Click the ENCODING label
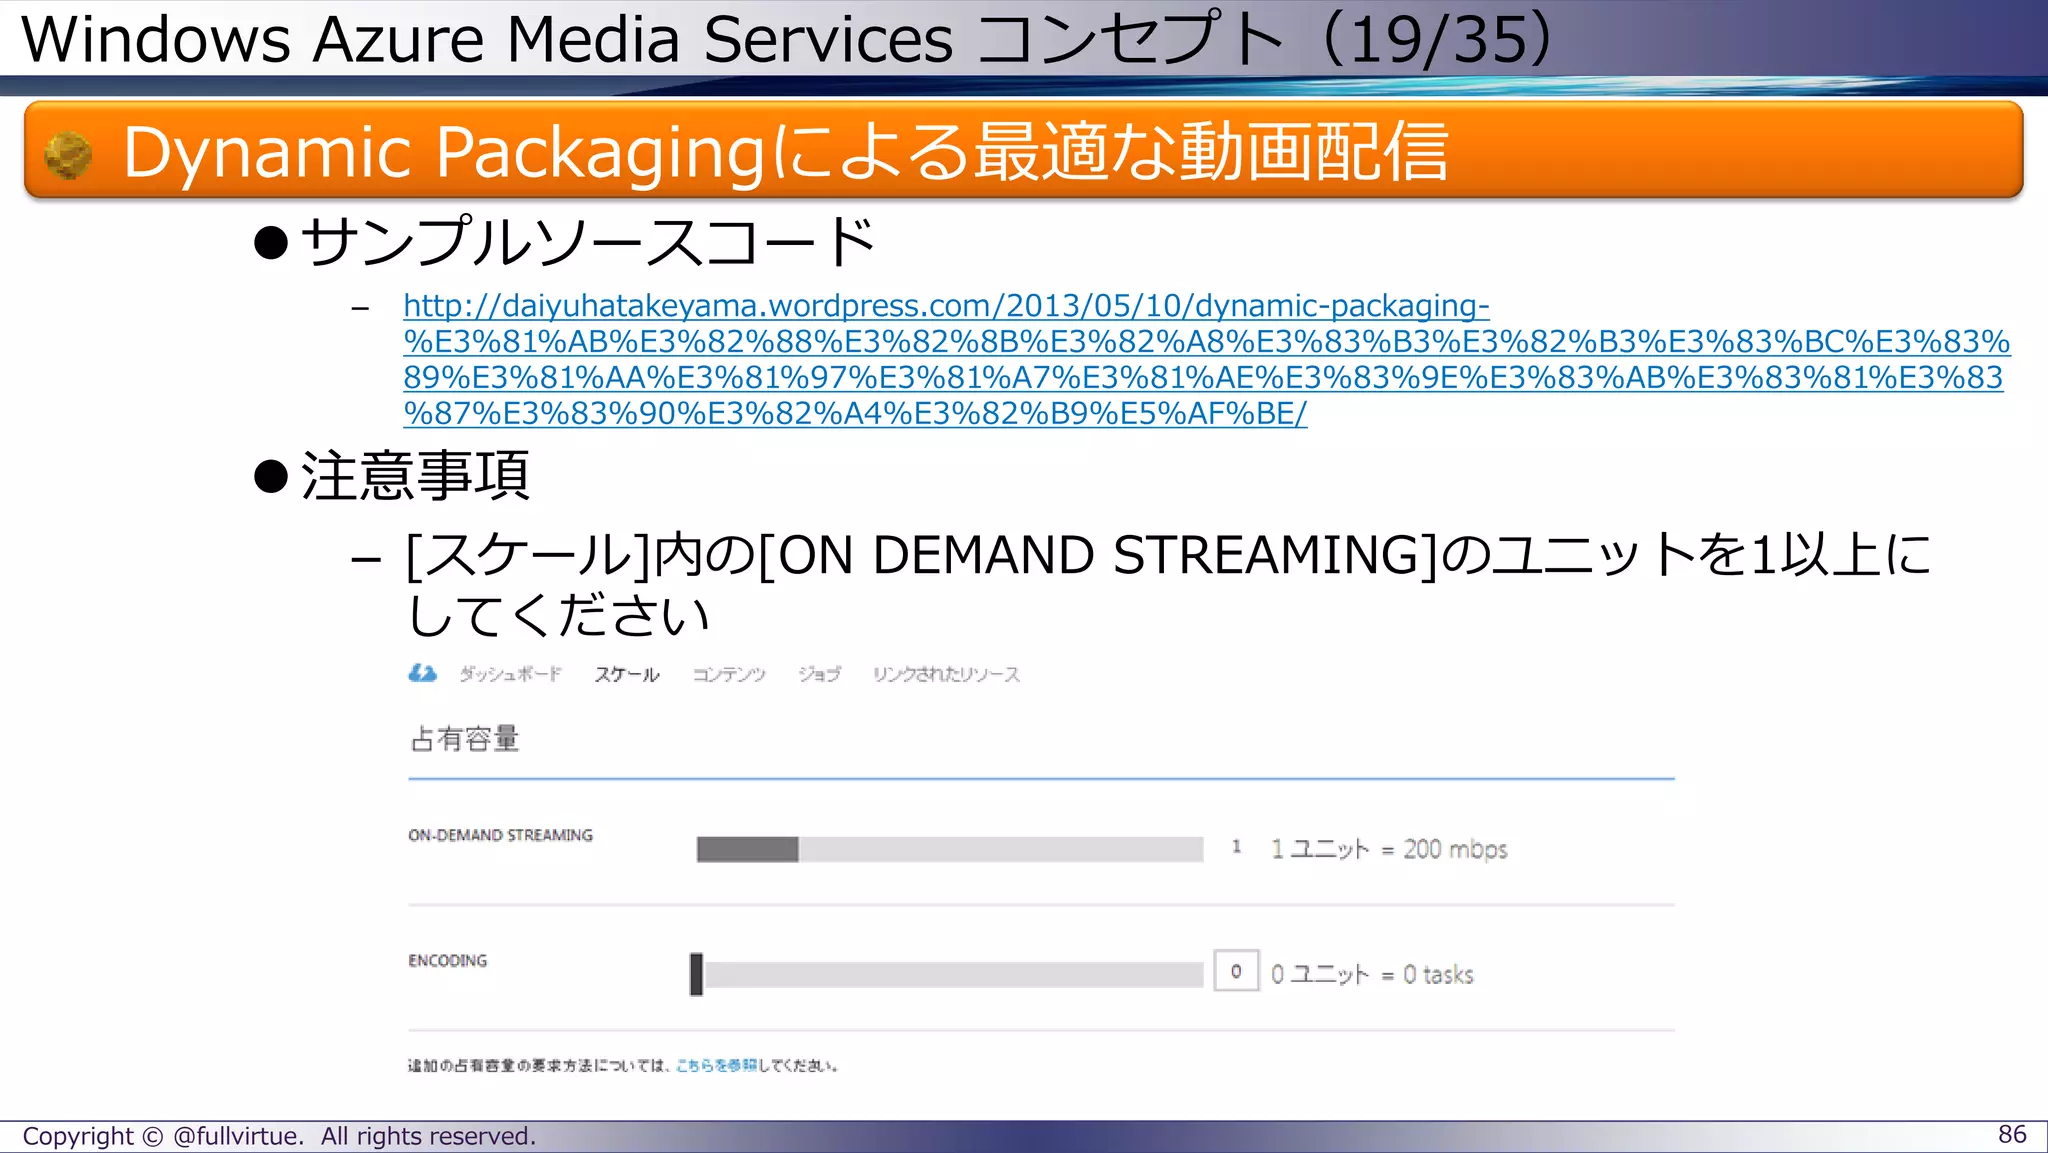This screenshot has height=1153, width=2048. (447, 960)
